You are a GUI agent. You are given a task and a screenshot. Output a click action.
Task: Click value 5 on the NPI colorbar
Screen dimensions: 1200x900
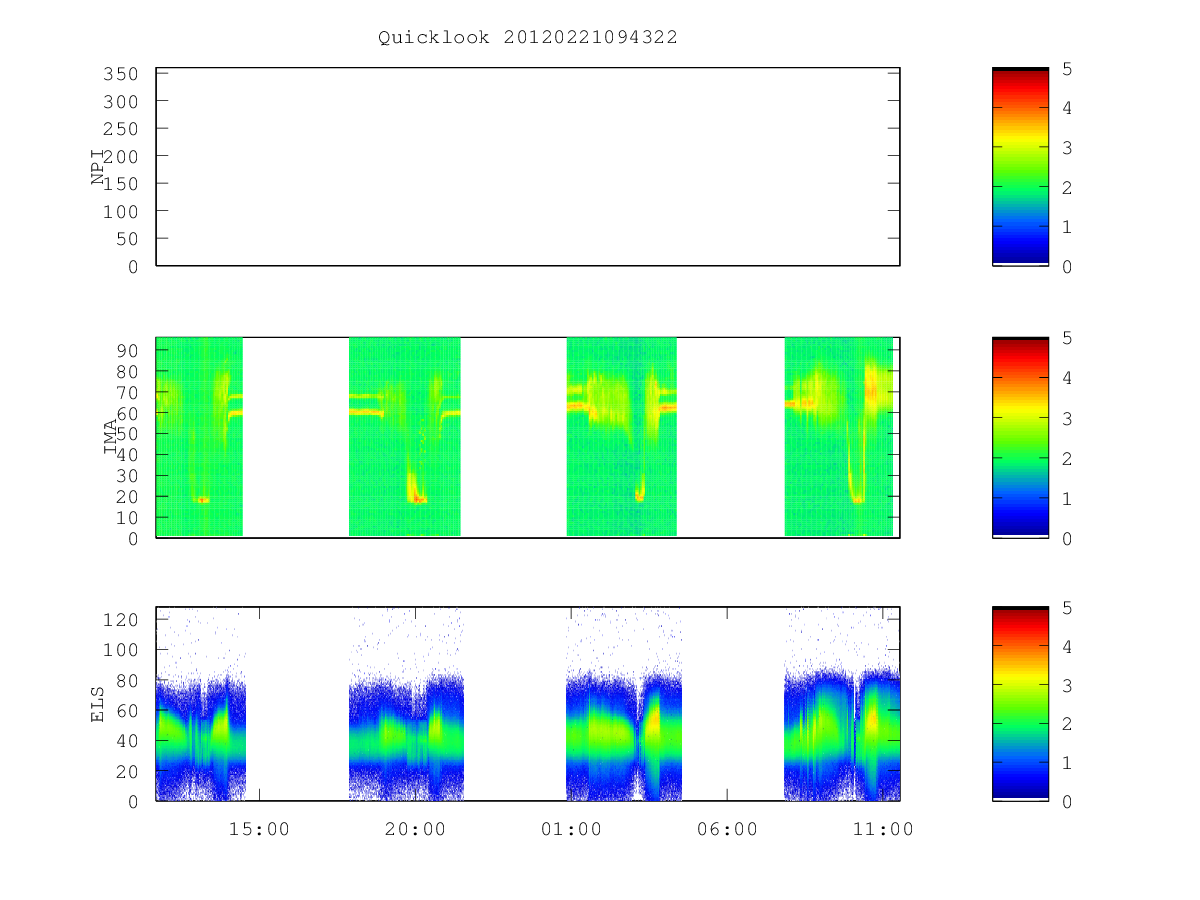[x=1068, y=69]
